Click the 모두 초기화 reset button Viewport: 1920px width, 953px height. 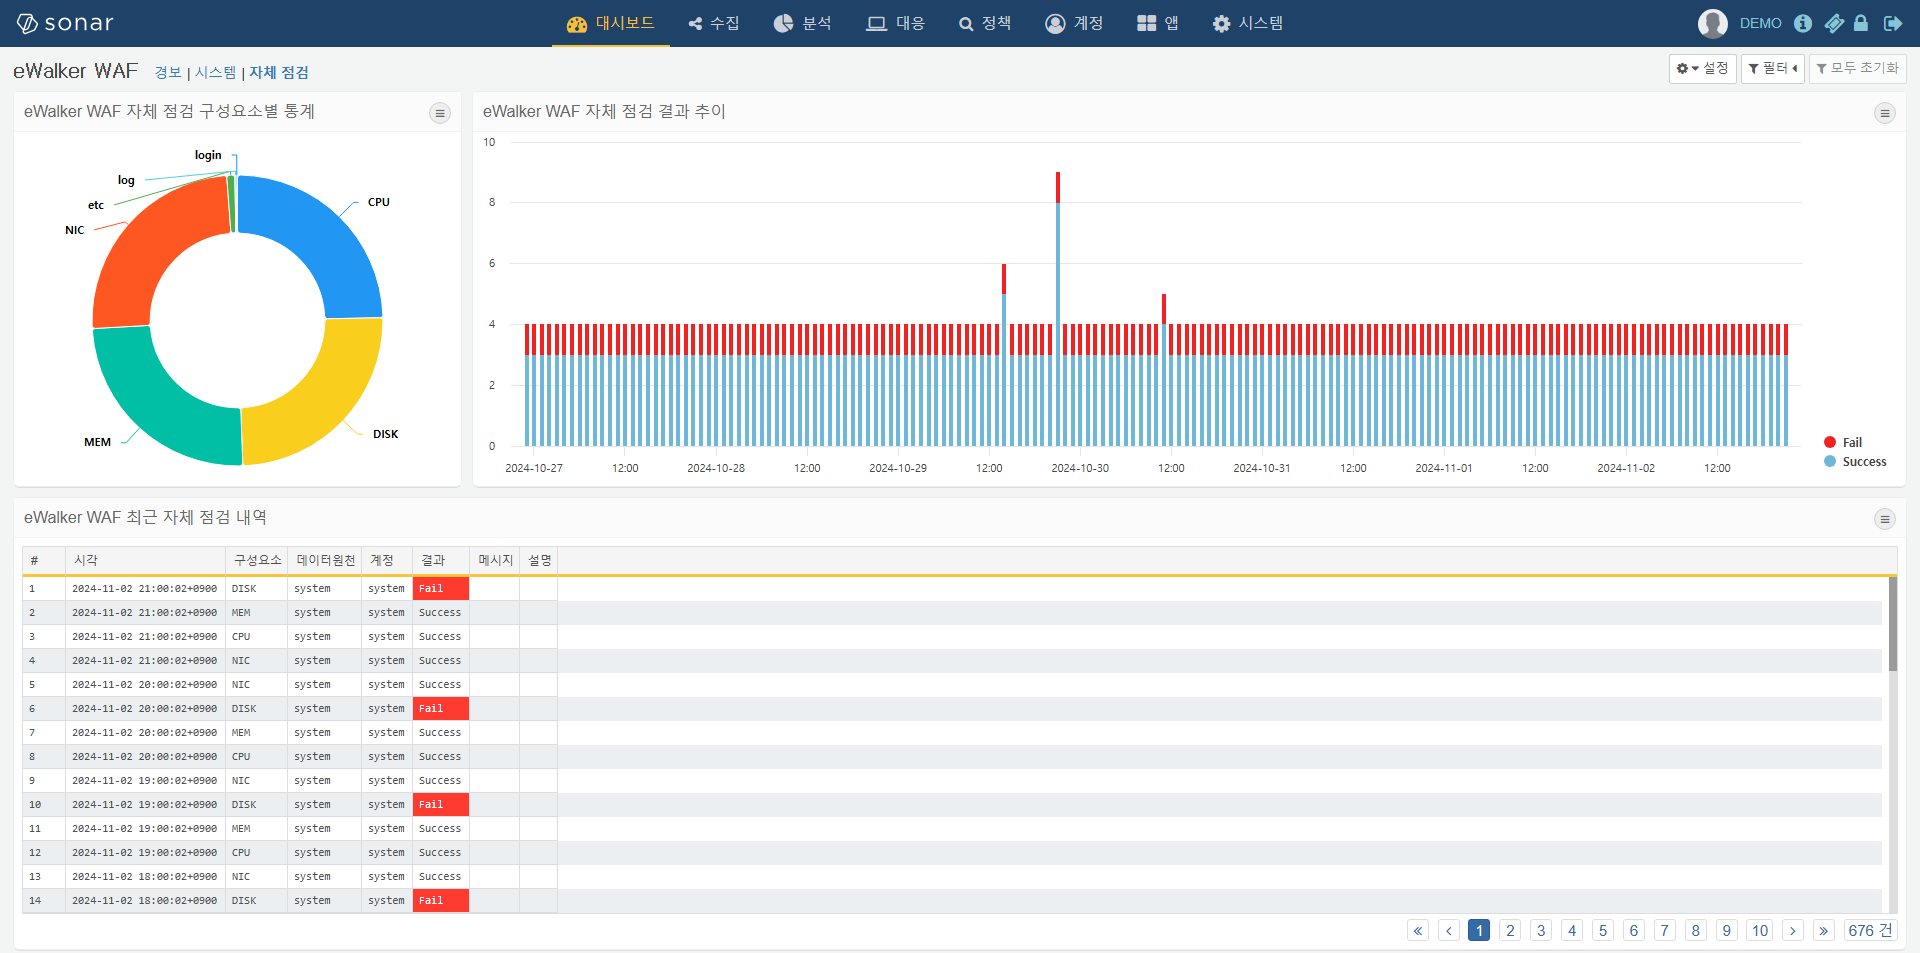tap(1858, 68)
